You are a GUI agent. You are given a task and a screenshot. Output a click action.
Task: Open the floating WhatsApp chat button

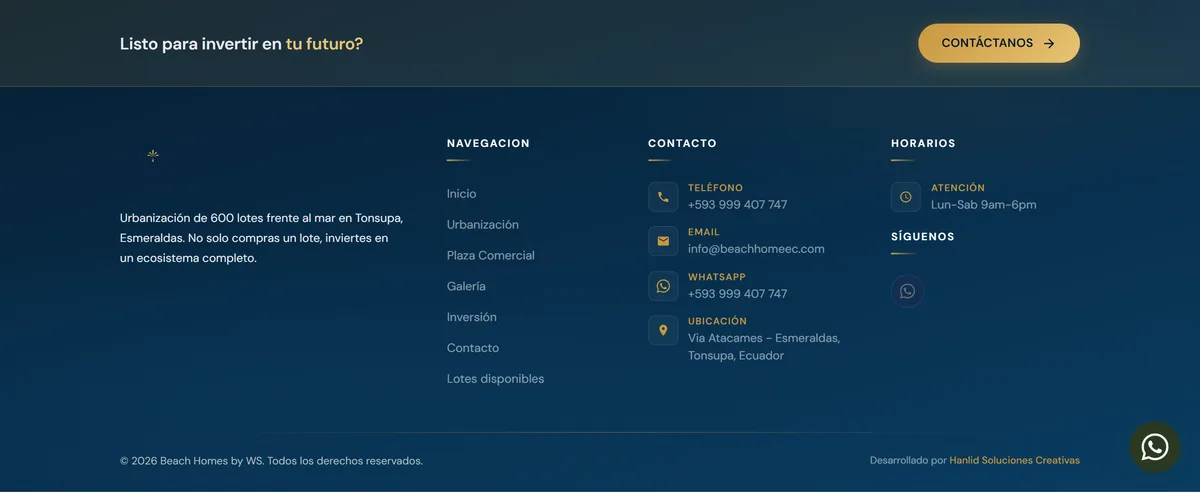[x=1155, y=447]
